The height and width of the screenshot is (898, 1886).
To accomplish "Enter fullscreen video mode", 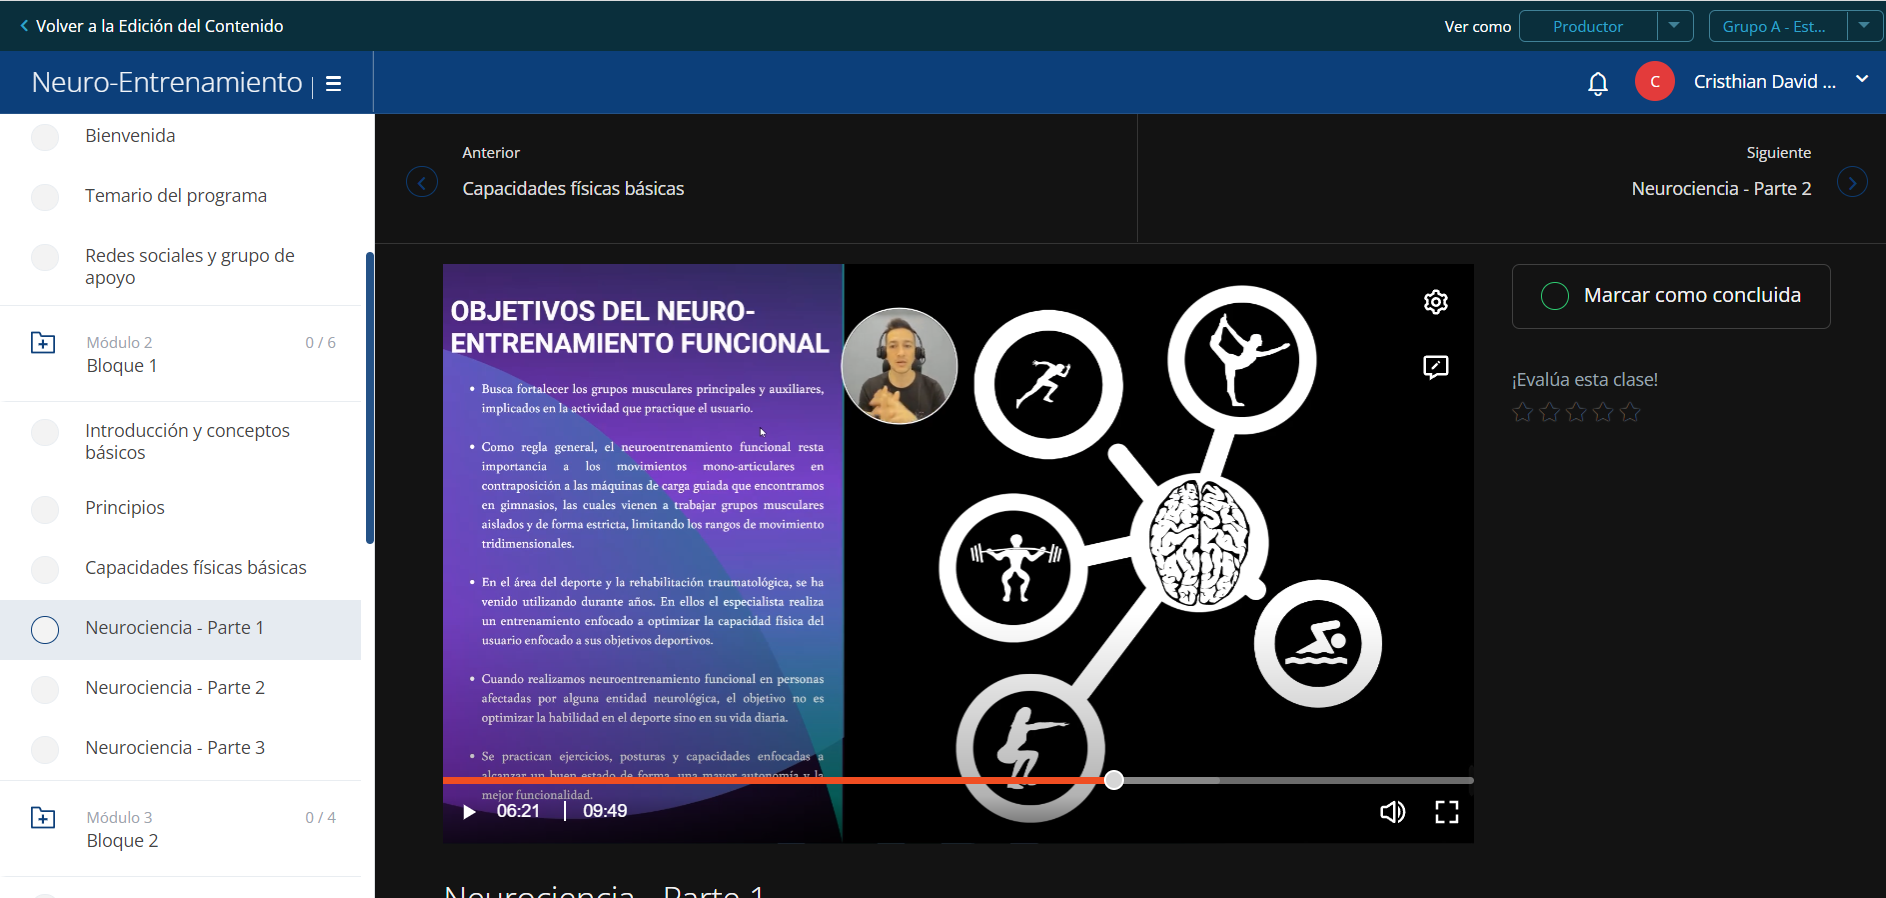I will pos(1447,812).
